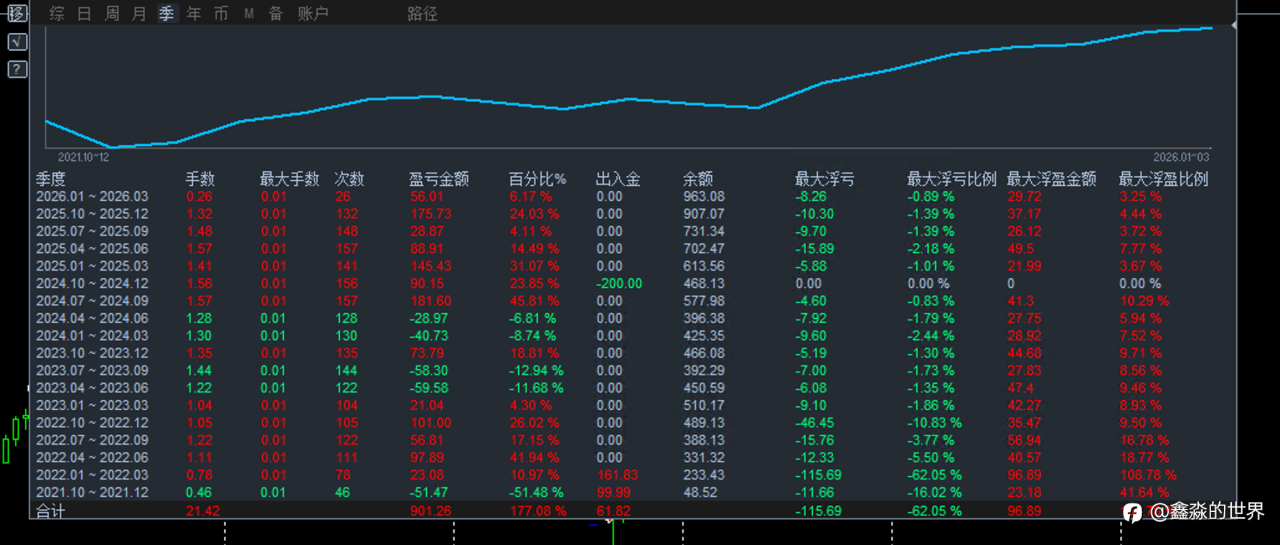Click the 2026.01~03 chart end date label
This screenshot has height=545, width=1280.
[1181, 157]
